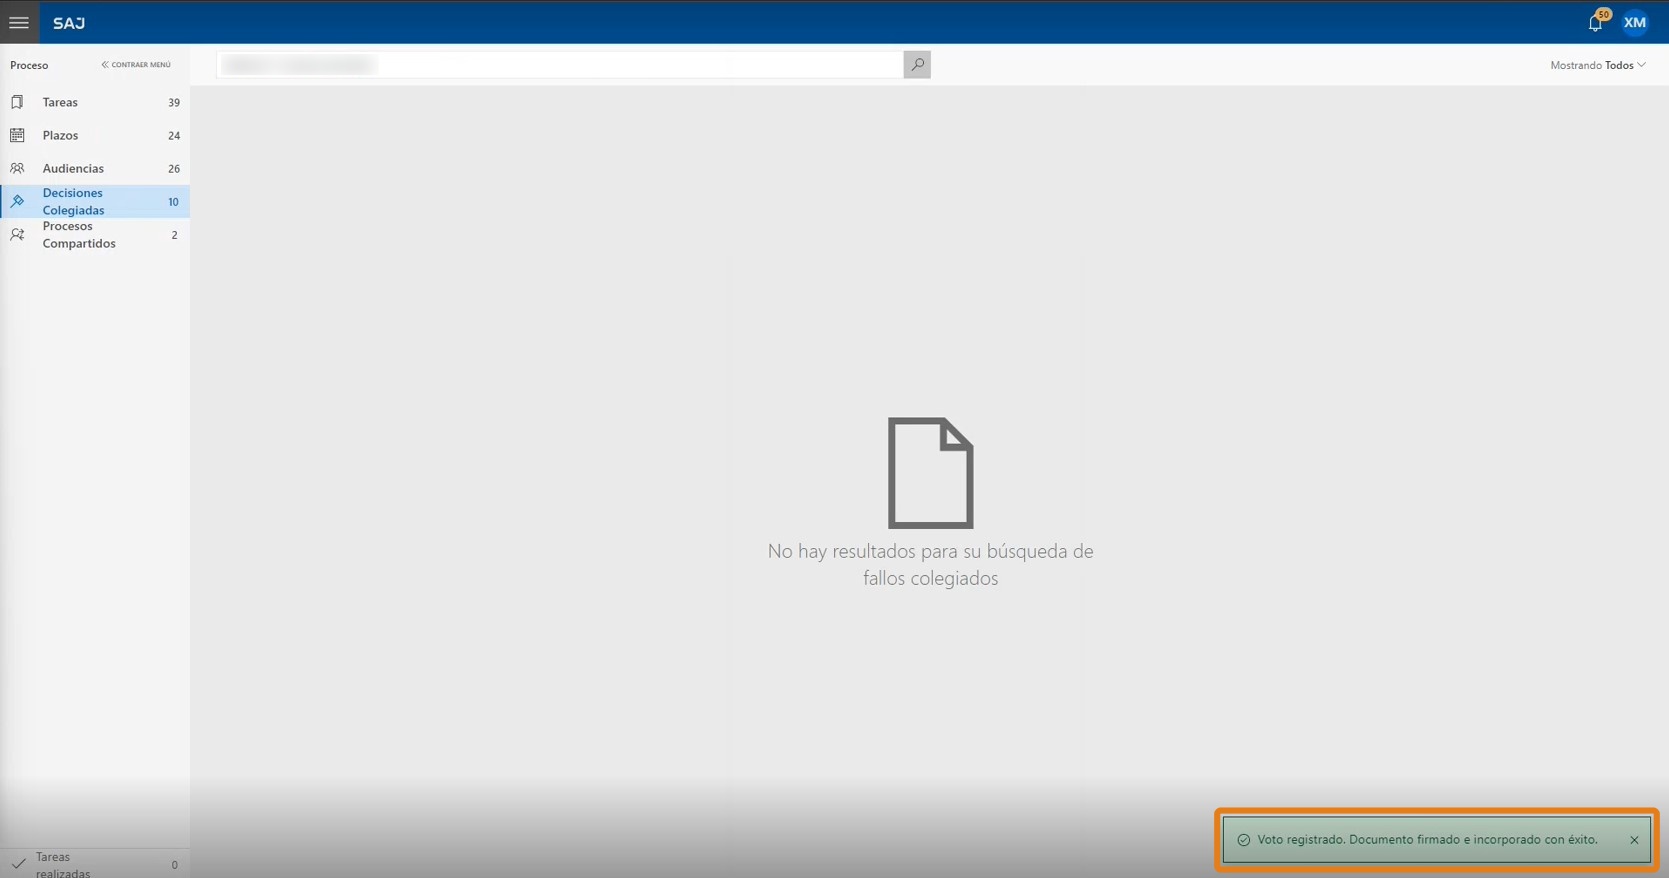Open the hamburger main menu
Viewport: 1669px width, 878px height.
click(19, 22)
